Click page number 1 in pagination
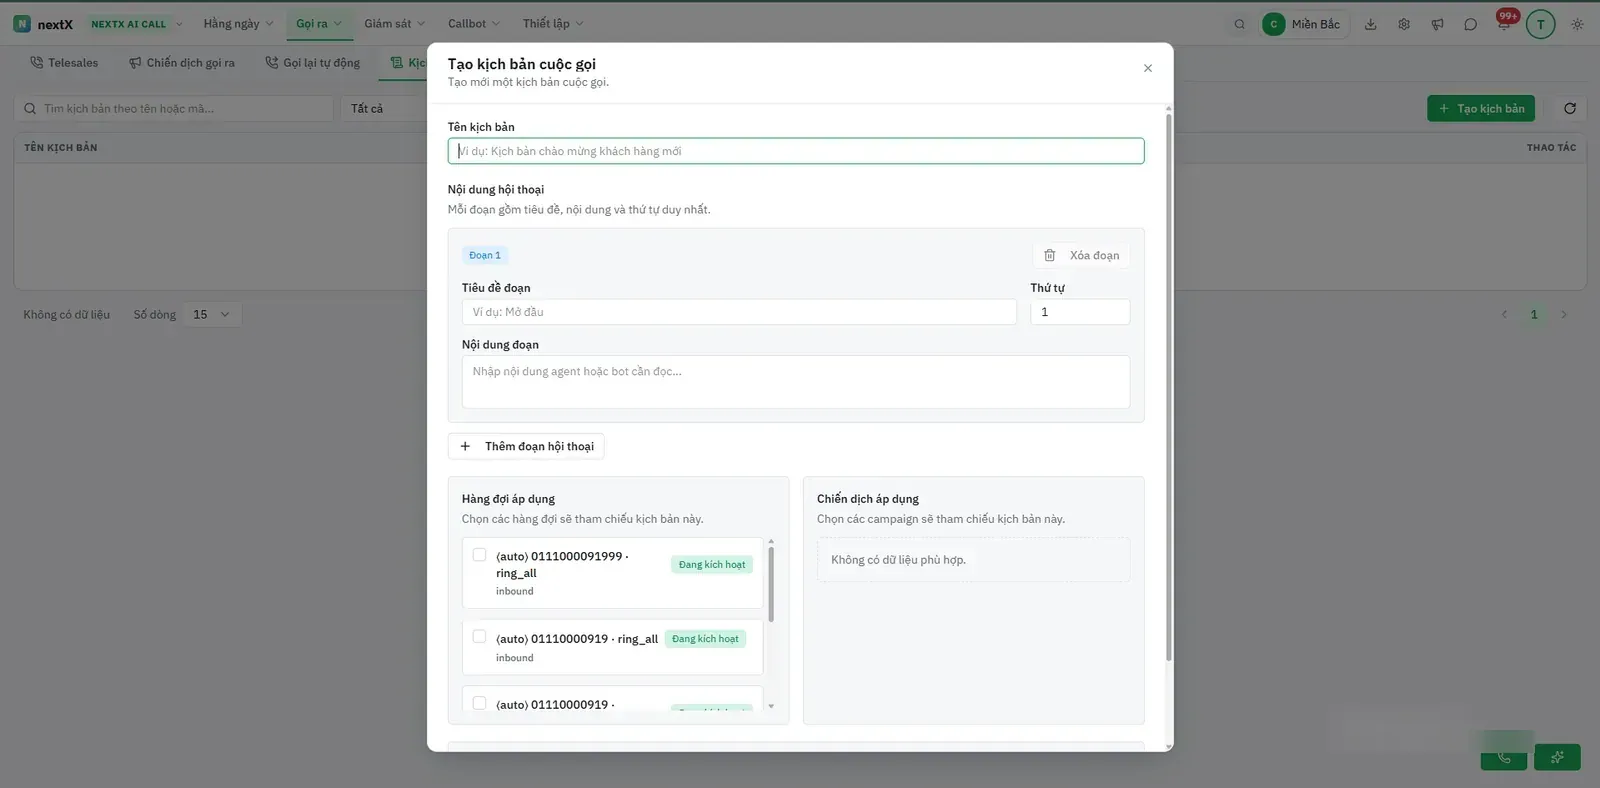 click(1534, 315)
